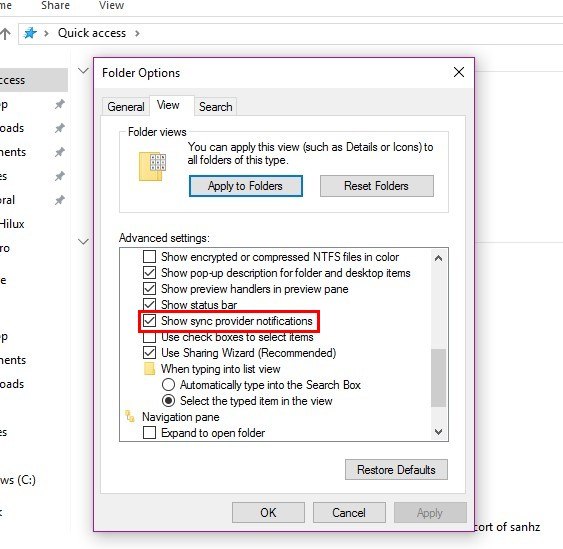Screen dimensions: 563x549
Task: Close the Folder Options dialog
Action: [x=459, y=72]
